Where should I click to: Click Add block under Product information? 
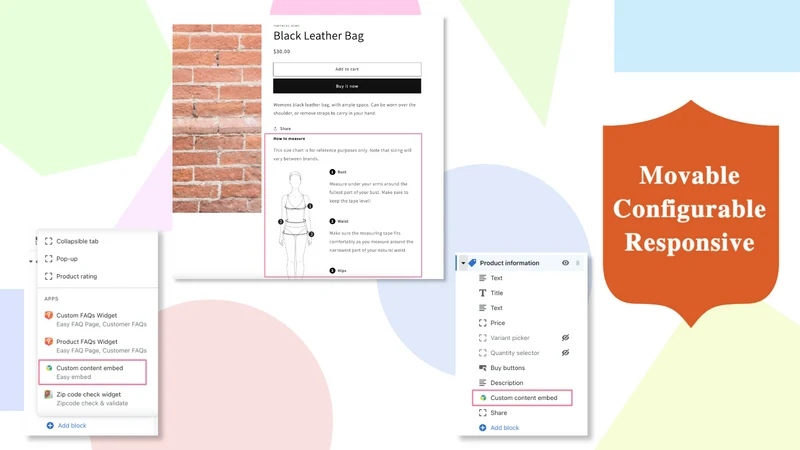point(505,428)
